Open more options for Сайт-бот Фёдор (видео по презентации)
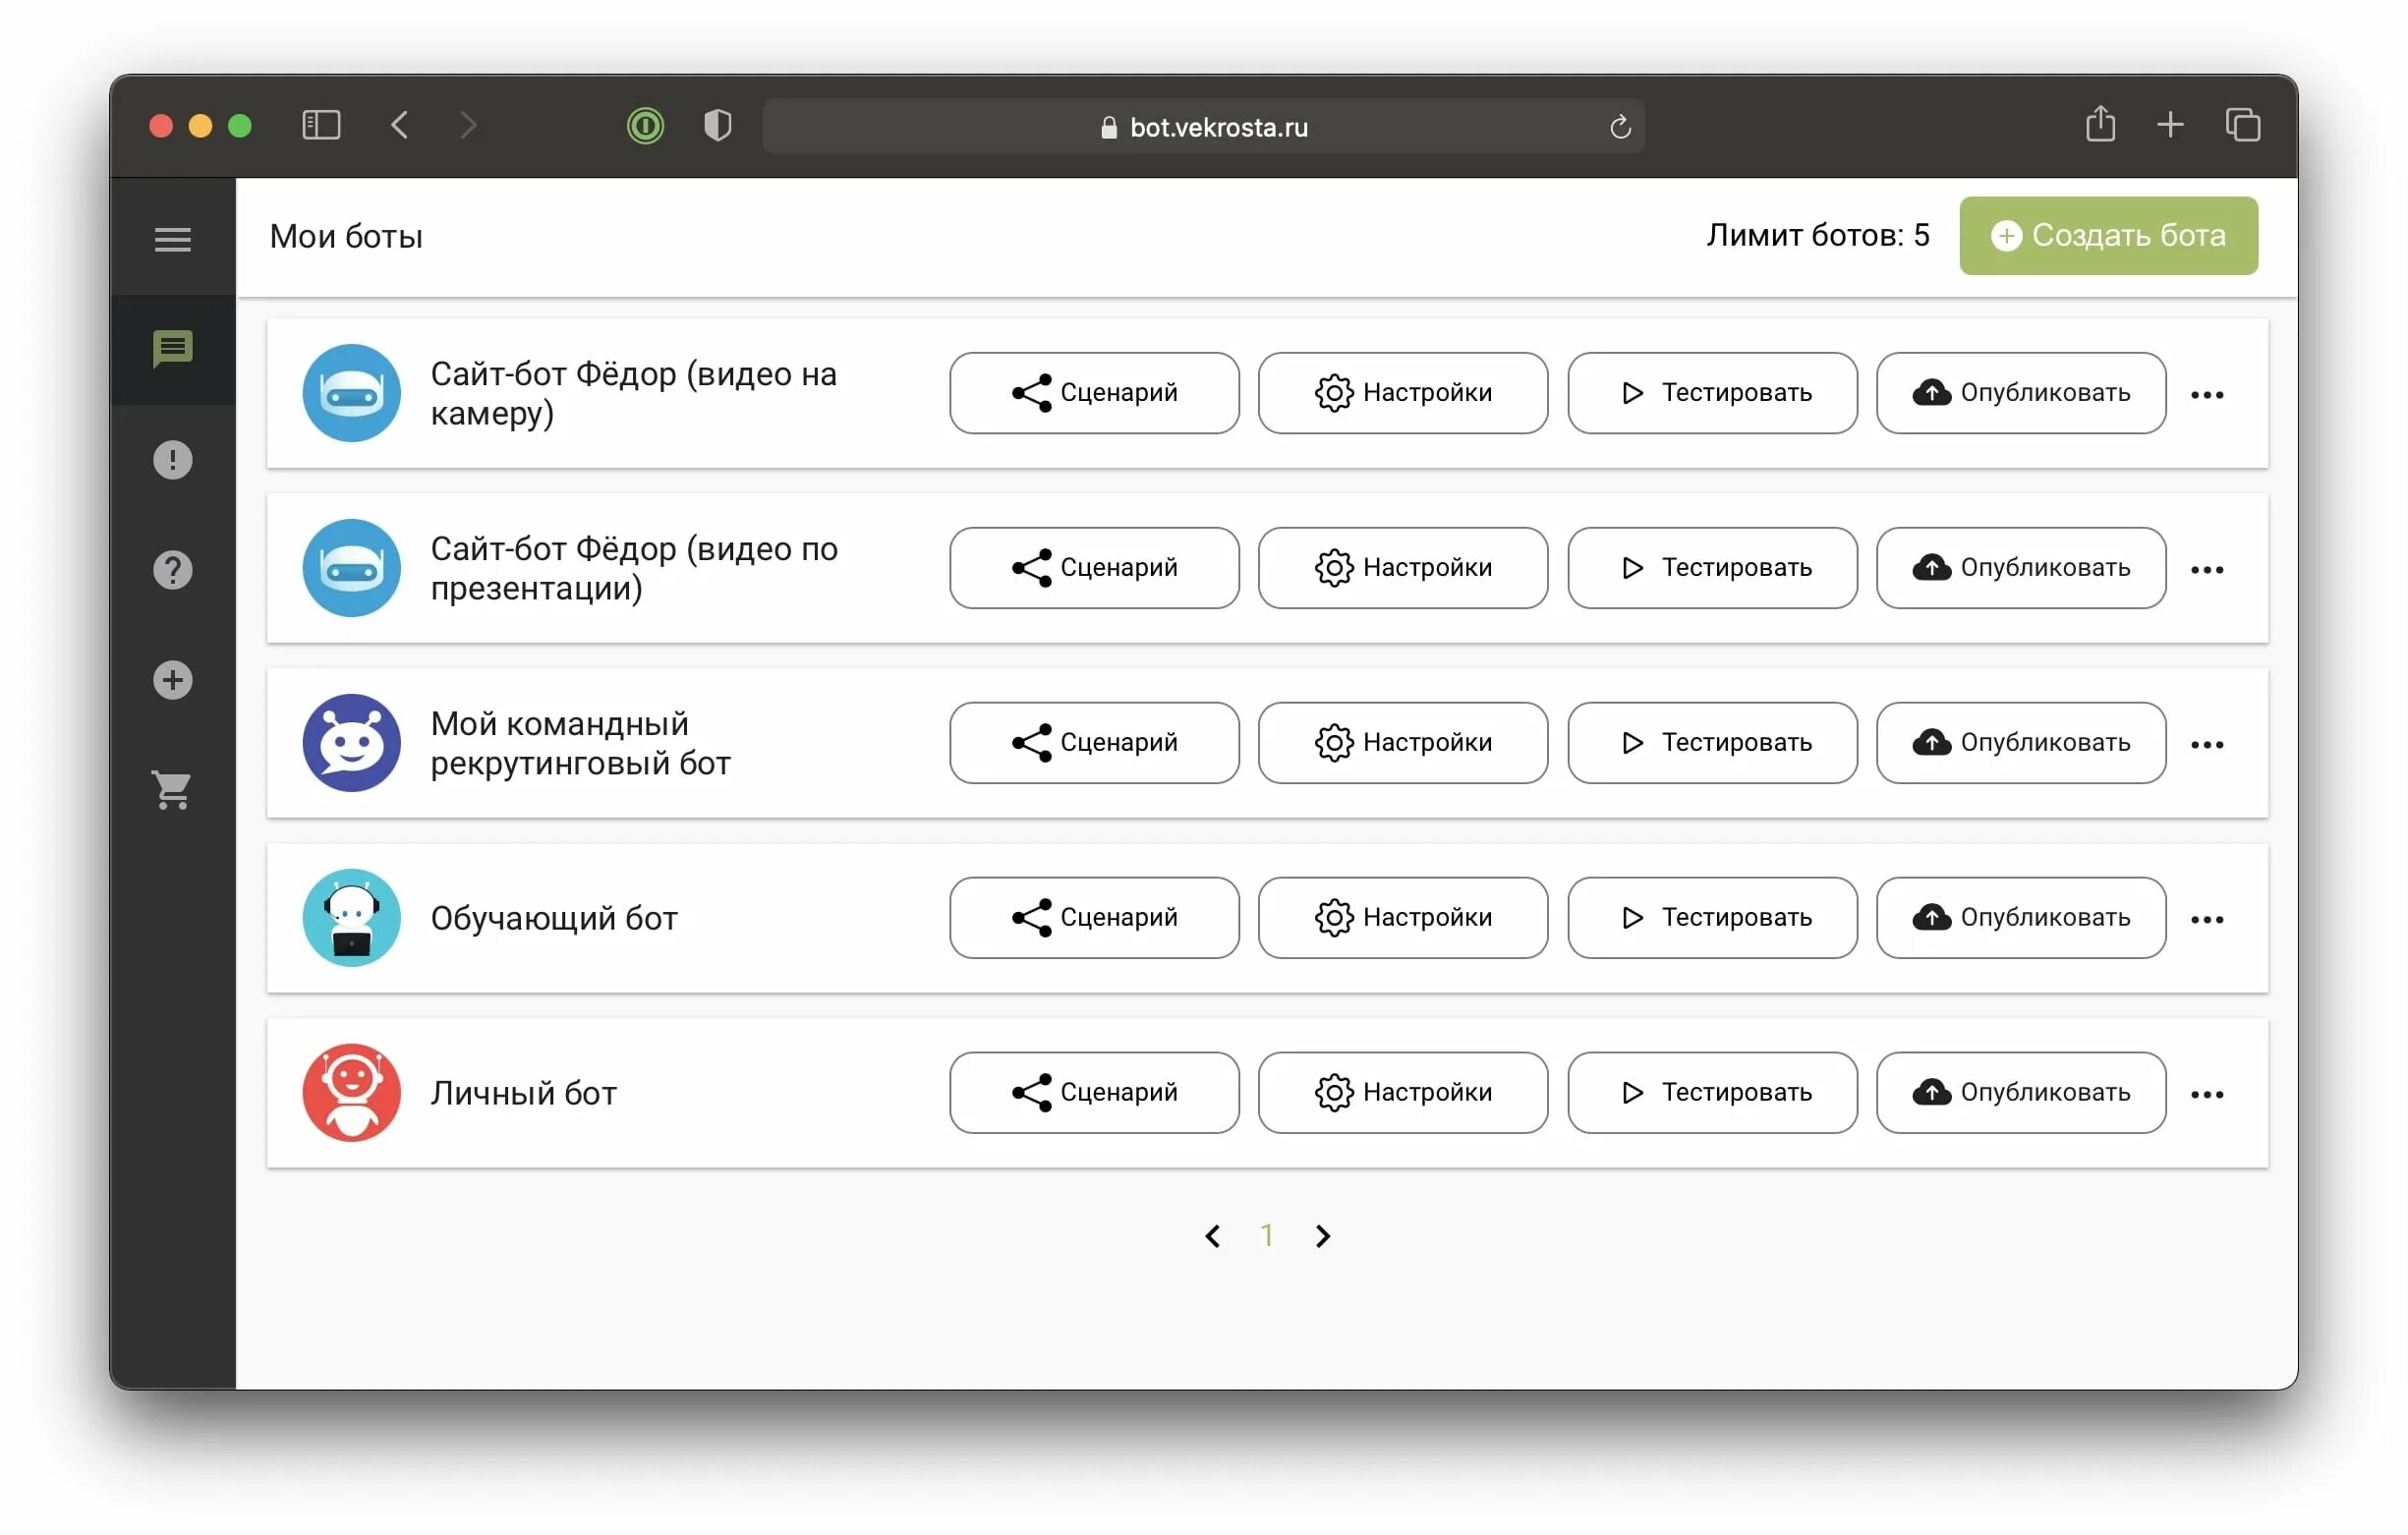This screenshot has height=1535, width=2408. (2207, 570)
